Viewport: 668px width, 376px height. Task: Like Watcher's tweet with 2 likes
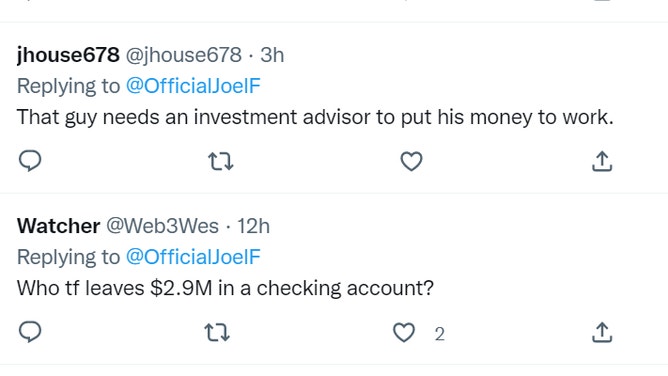click(403, 333)
